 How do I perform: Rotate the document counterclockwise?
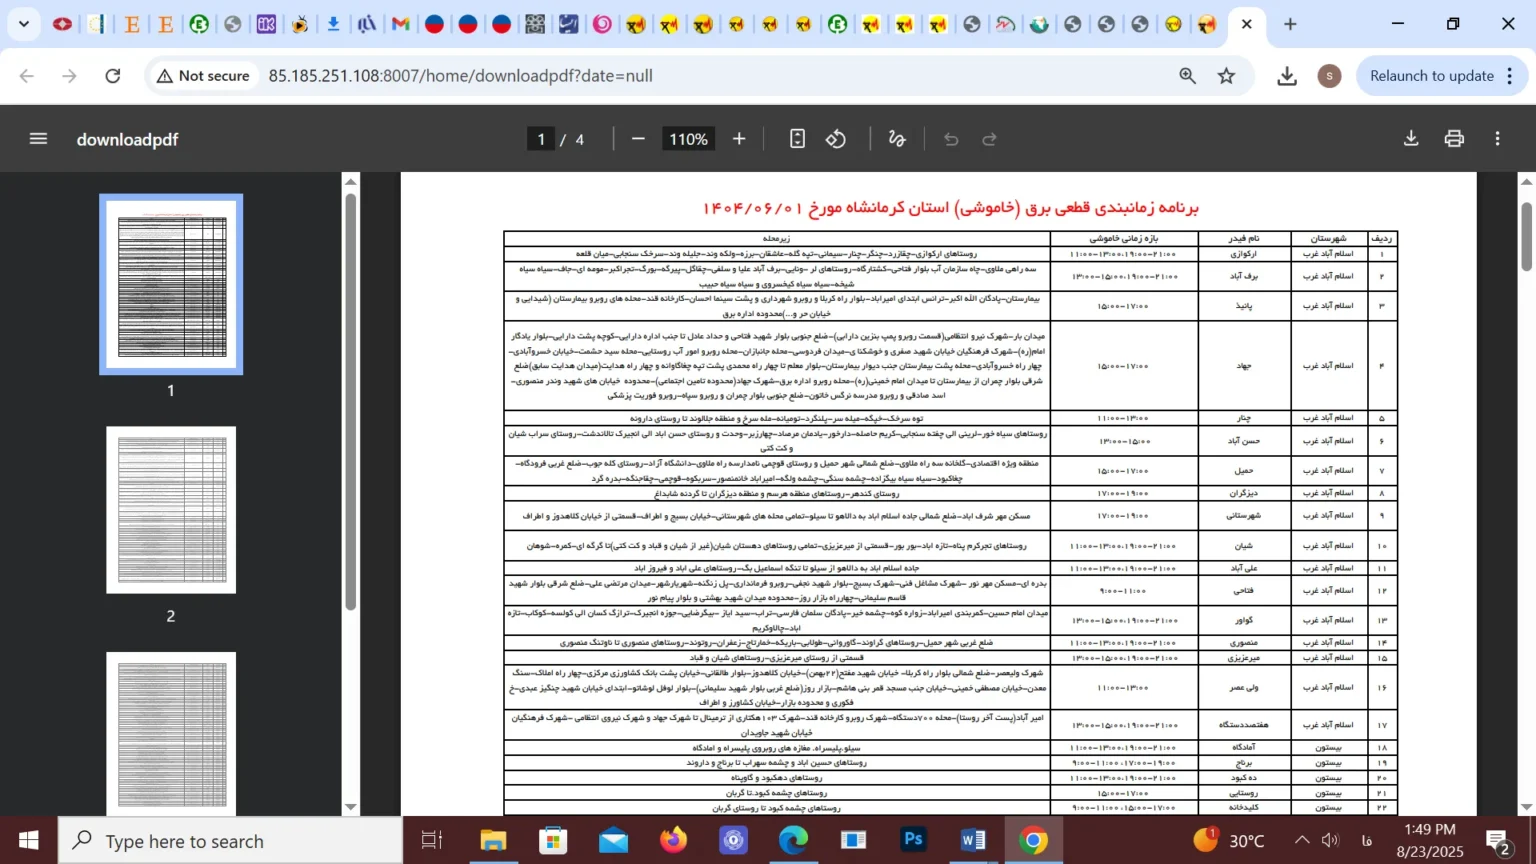click(836, 139)
